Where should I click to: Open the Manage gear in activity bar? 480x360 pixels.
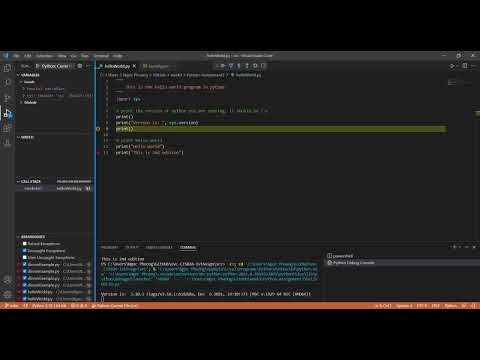7,294
